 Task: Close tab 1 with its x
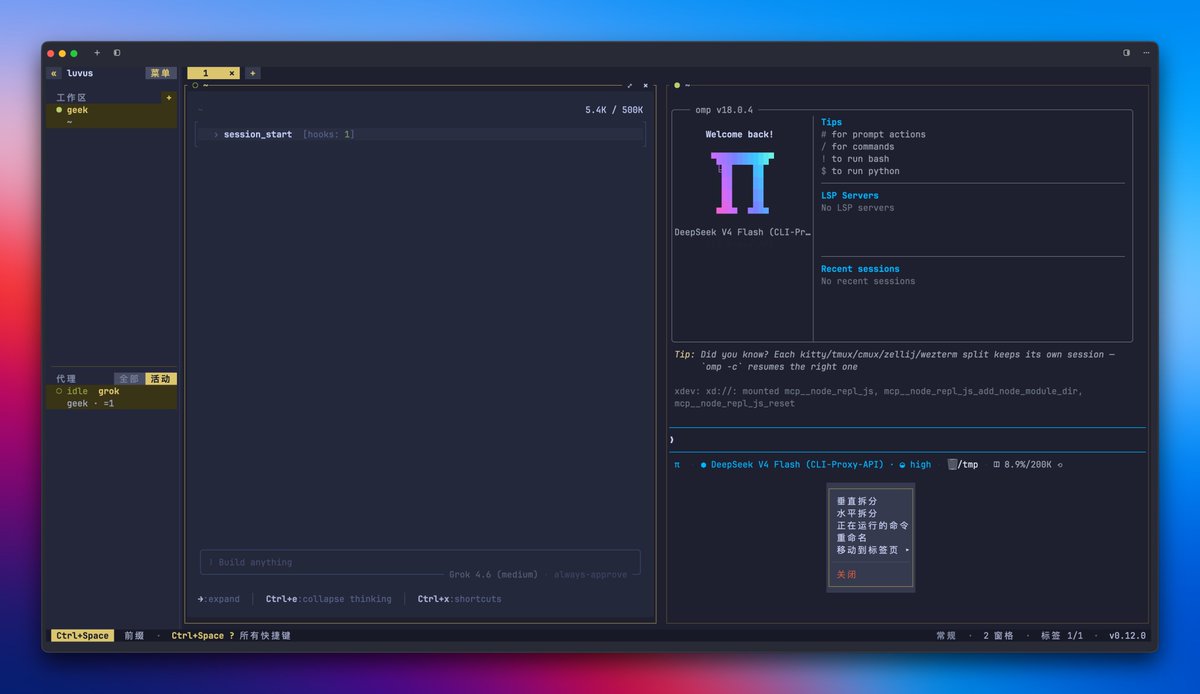(x=232, y=73)
